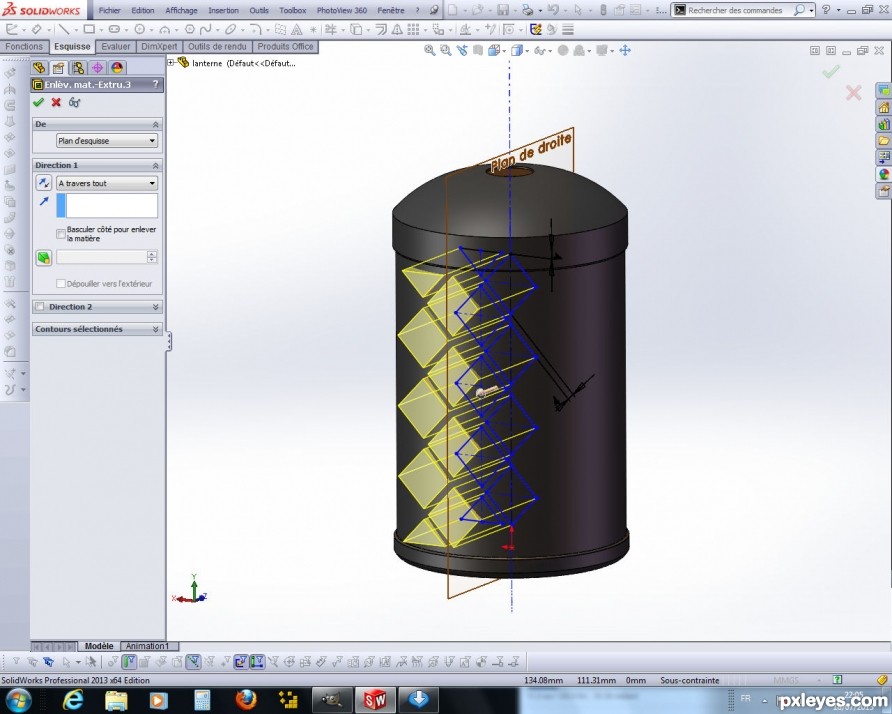Image resolution: width=892 pixels, height=714 pixels.
Task: Switch to the DimXpert tab
Action: (159, 47)
